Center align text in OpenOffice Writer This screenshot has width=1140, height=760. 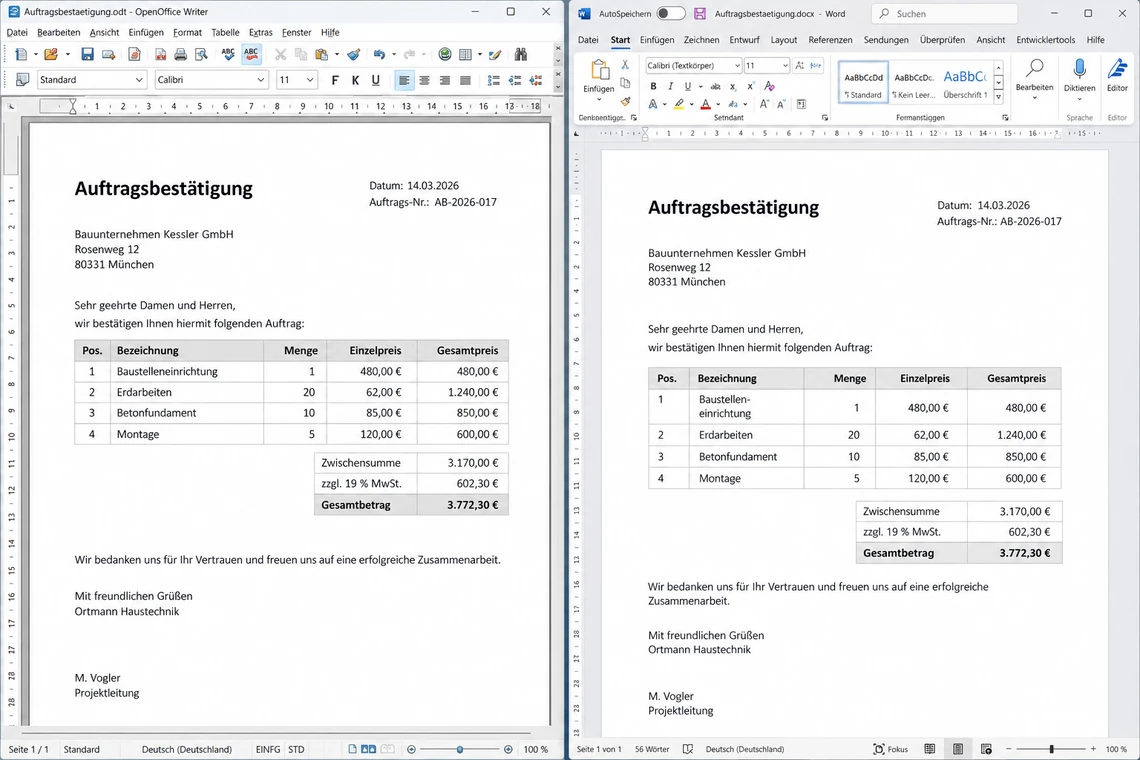(425, 80)
